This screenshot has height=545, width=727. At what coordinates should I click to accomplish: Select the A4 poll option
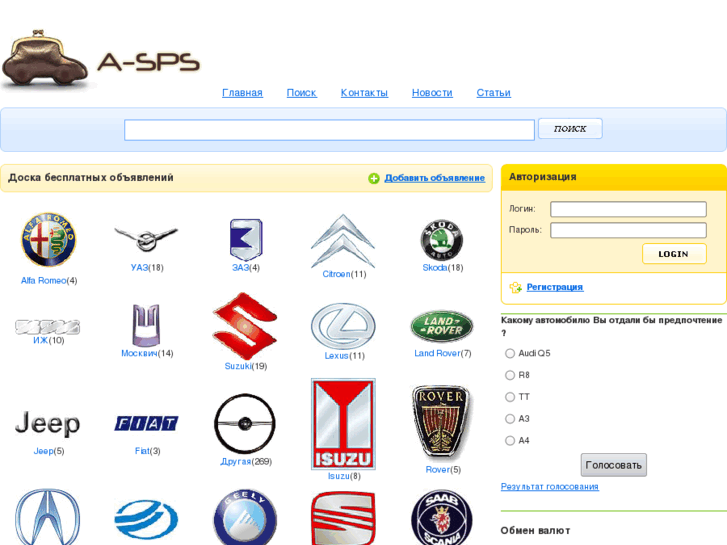510,441
